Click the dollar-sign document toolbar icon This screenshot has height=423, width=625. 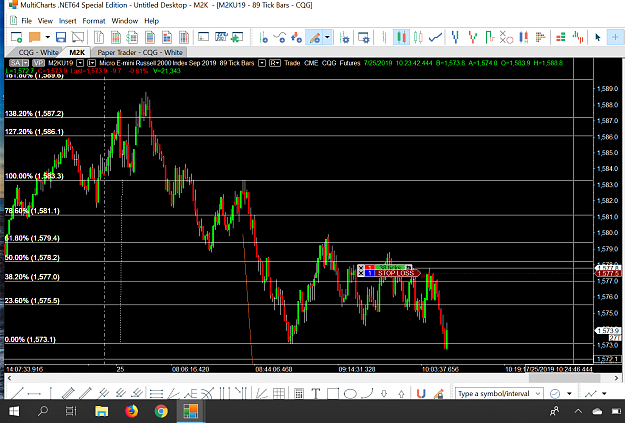[132, 37]
